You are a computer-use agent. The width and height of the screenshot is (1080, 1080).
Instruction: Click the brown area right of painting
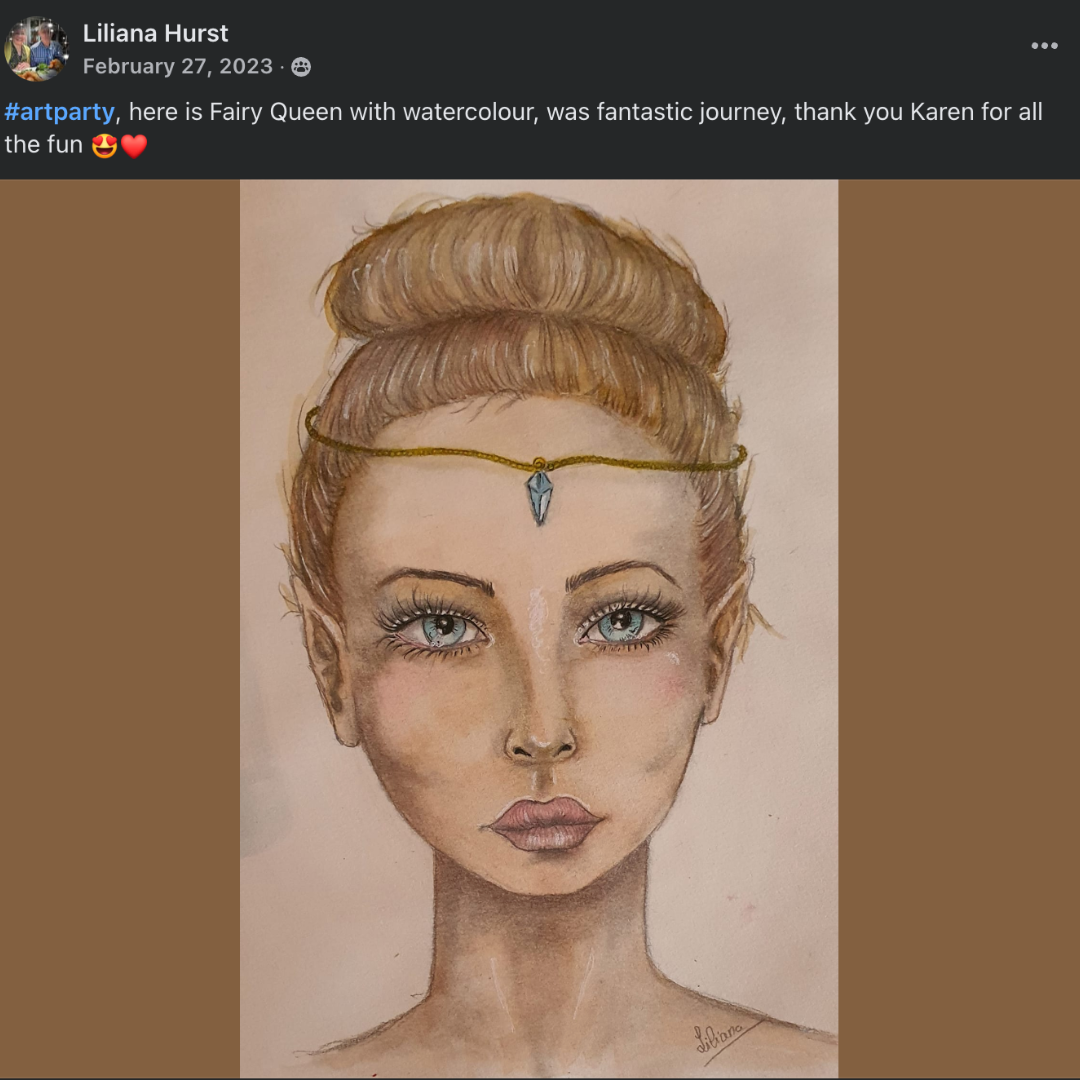[959, 628]
